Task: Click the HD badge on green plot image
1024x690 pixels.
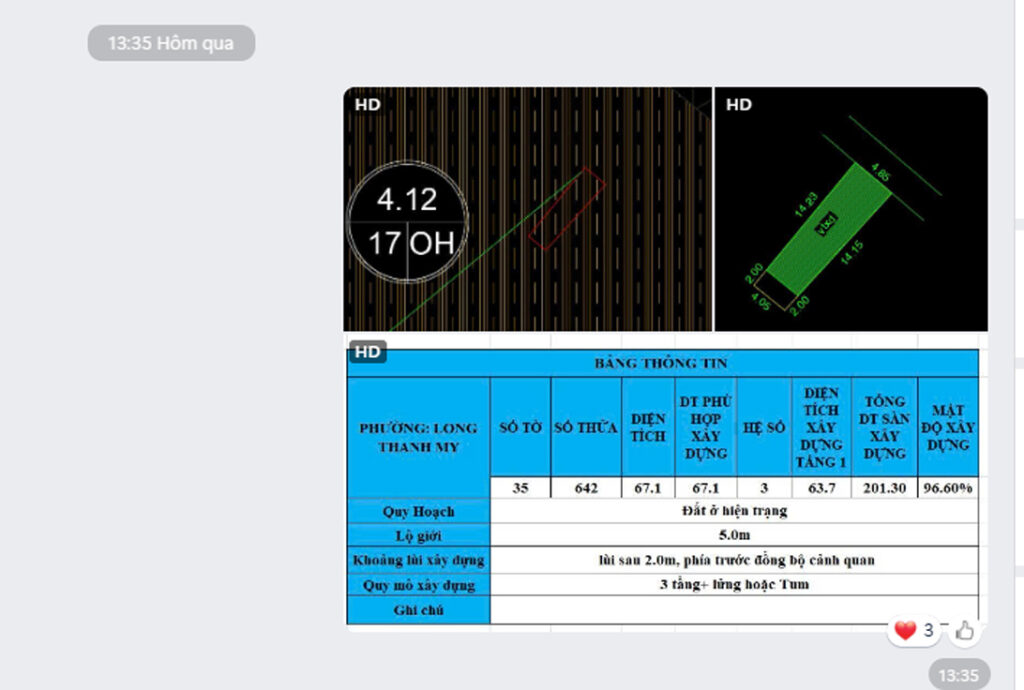Action: (x=738, y=104)
